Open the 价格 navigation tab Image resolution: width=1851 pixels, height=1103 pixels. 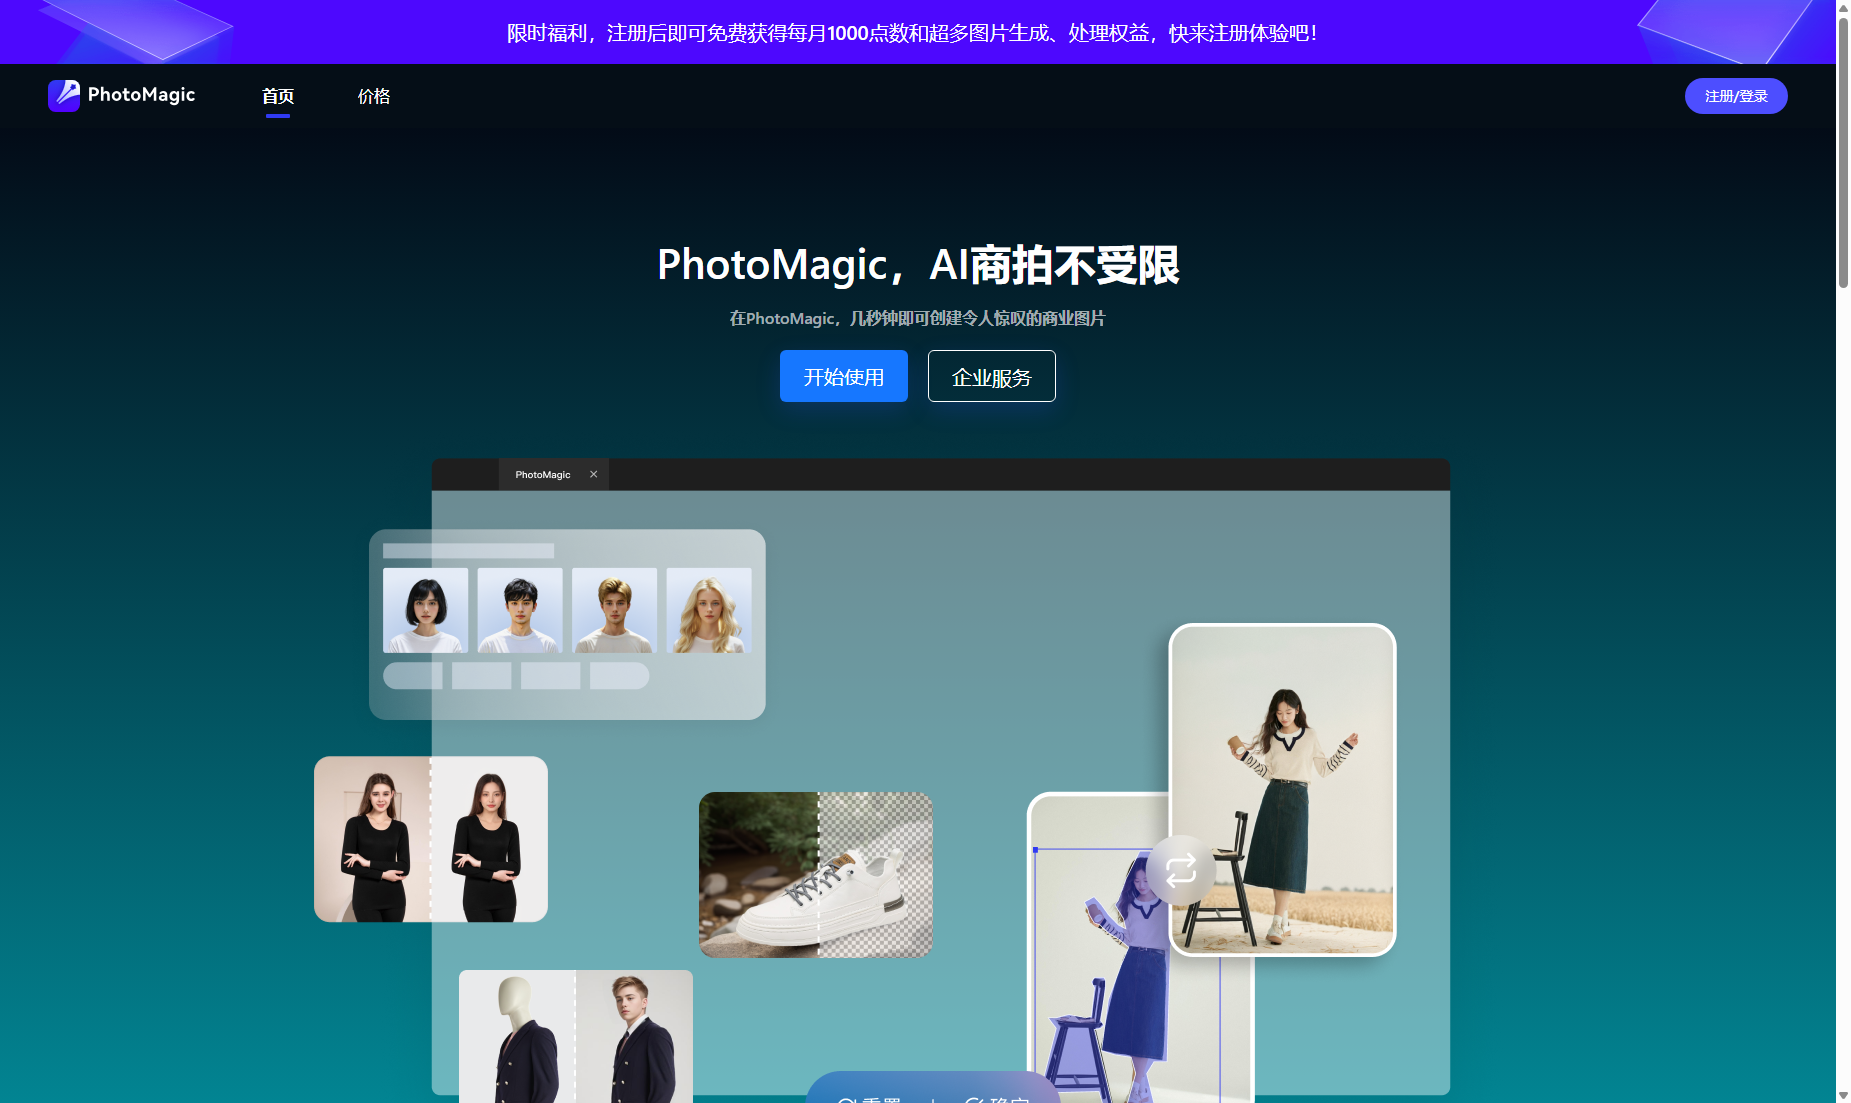pos(374,96)
